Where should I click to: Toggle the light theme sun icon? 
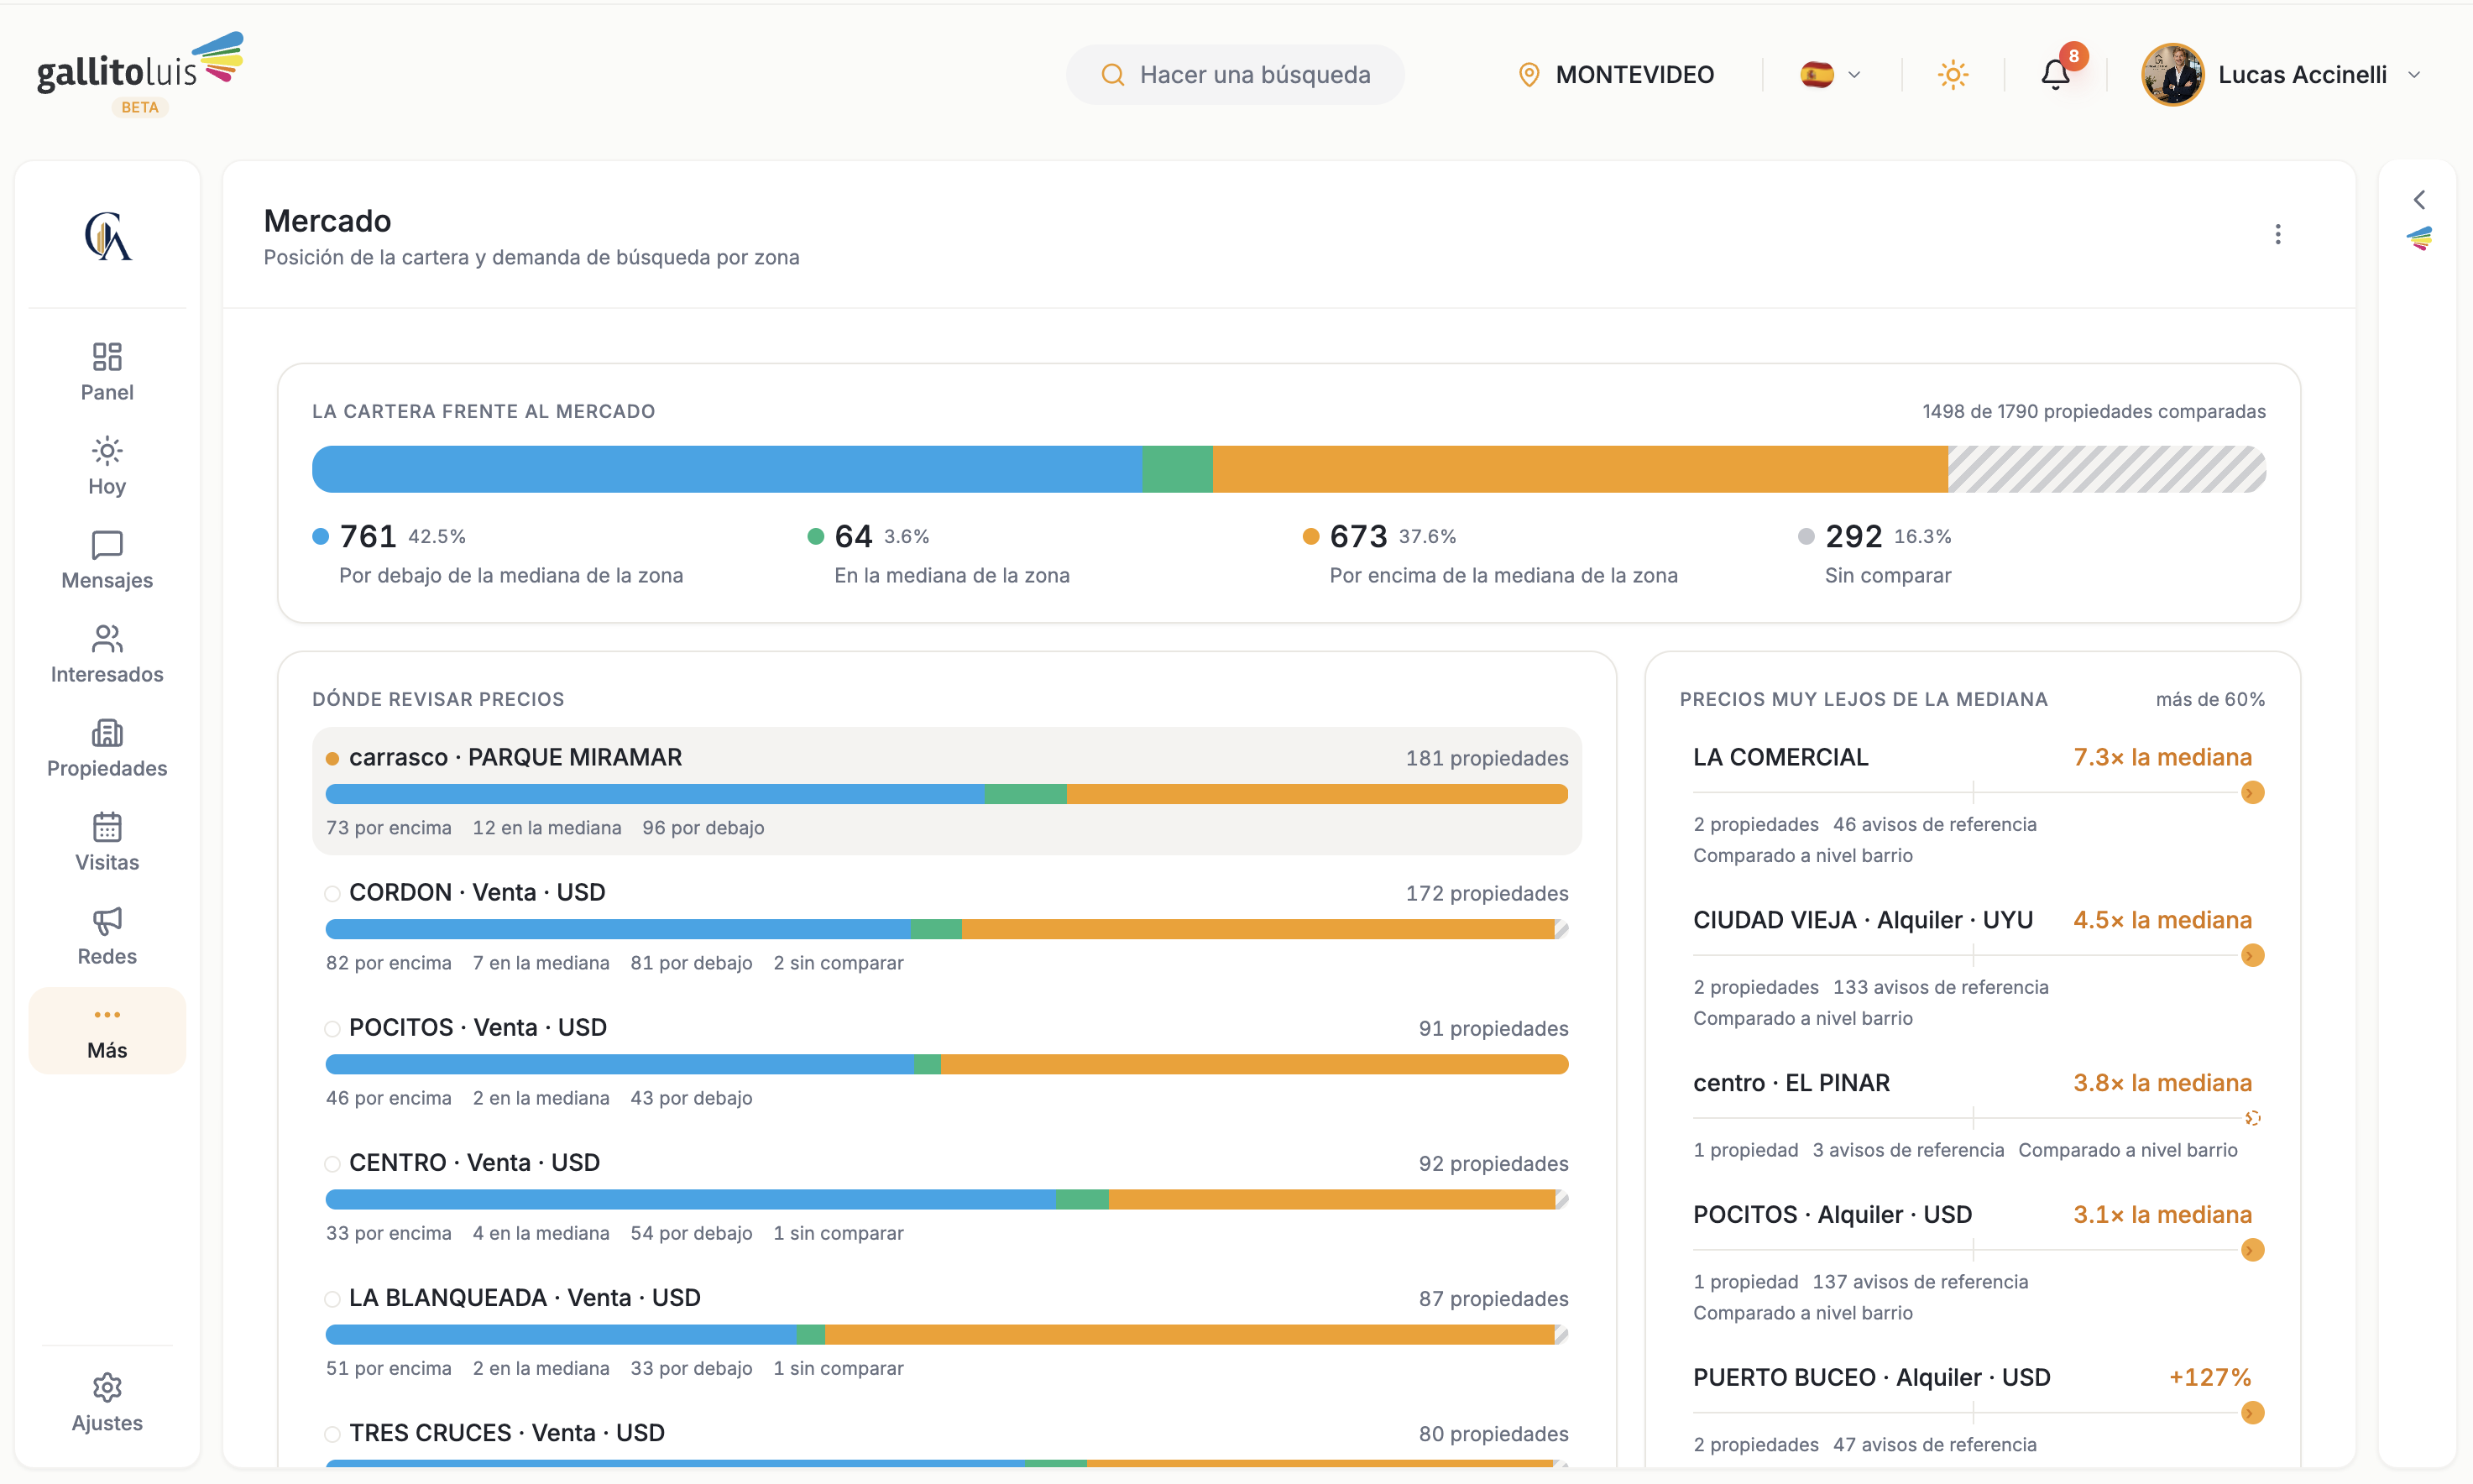tap(1953, 74)
